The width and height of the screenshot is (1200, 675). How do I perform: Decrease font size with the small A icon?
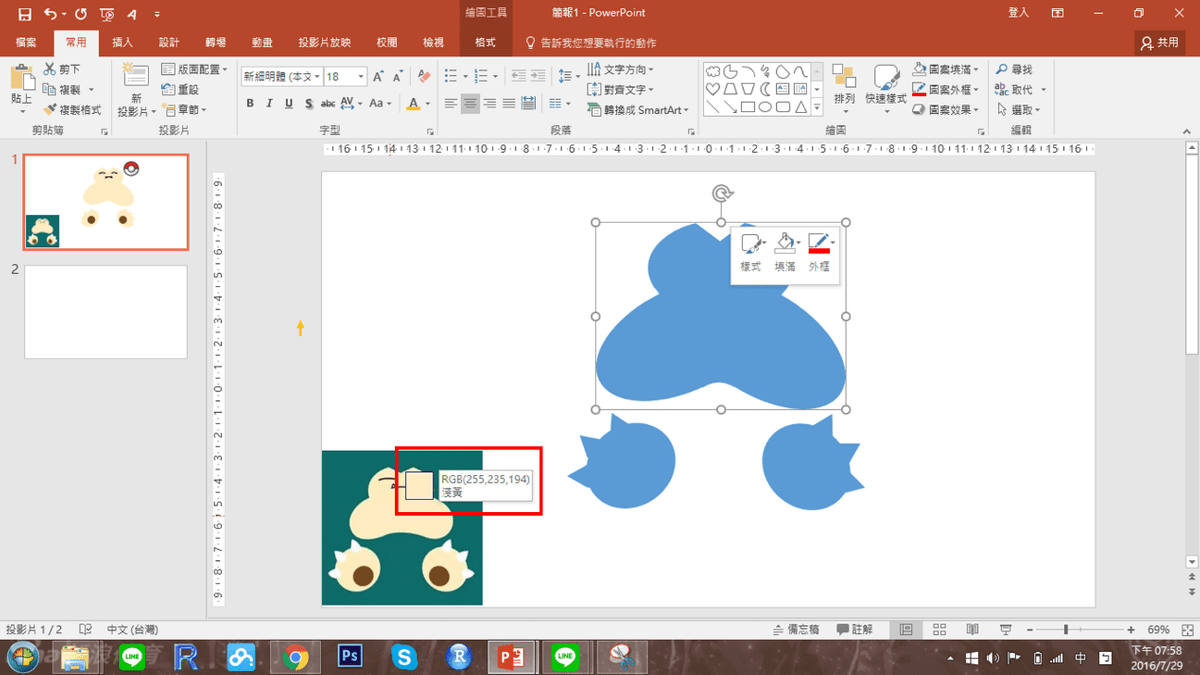[397, 76]
